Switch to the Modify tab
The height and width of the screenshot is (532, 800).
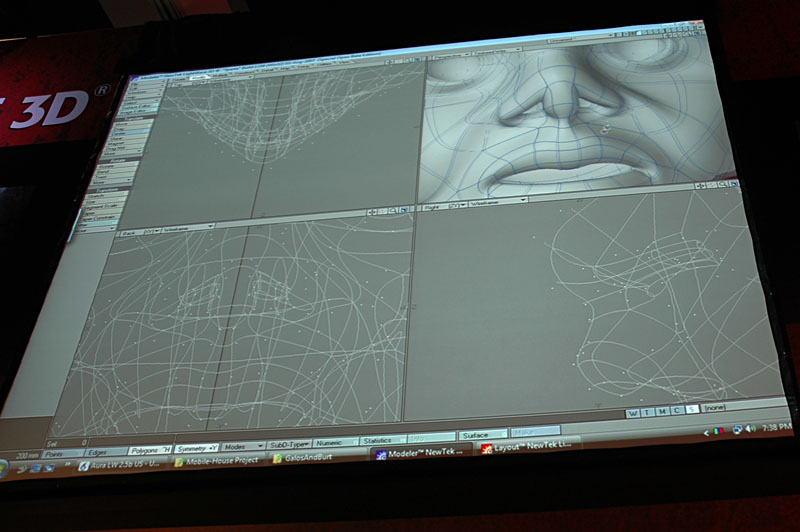198,78
